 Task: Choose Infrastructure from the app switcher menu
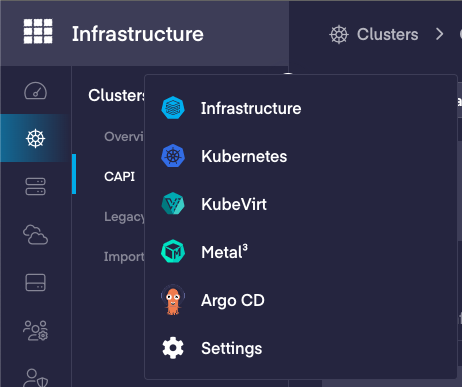[x=251, y=108]
